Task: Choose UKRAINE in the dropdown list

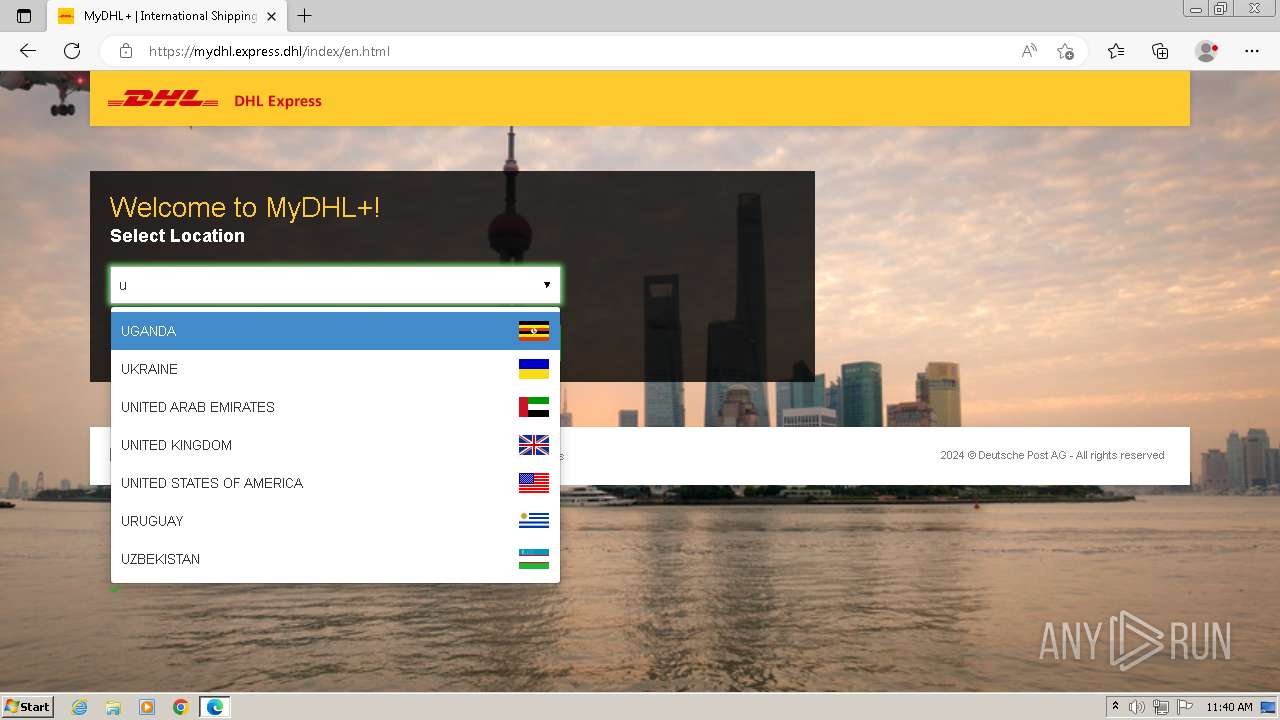Action: pyautogui.click(x=335, y=369)
